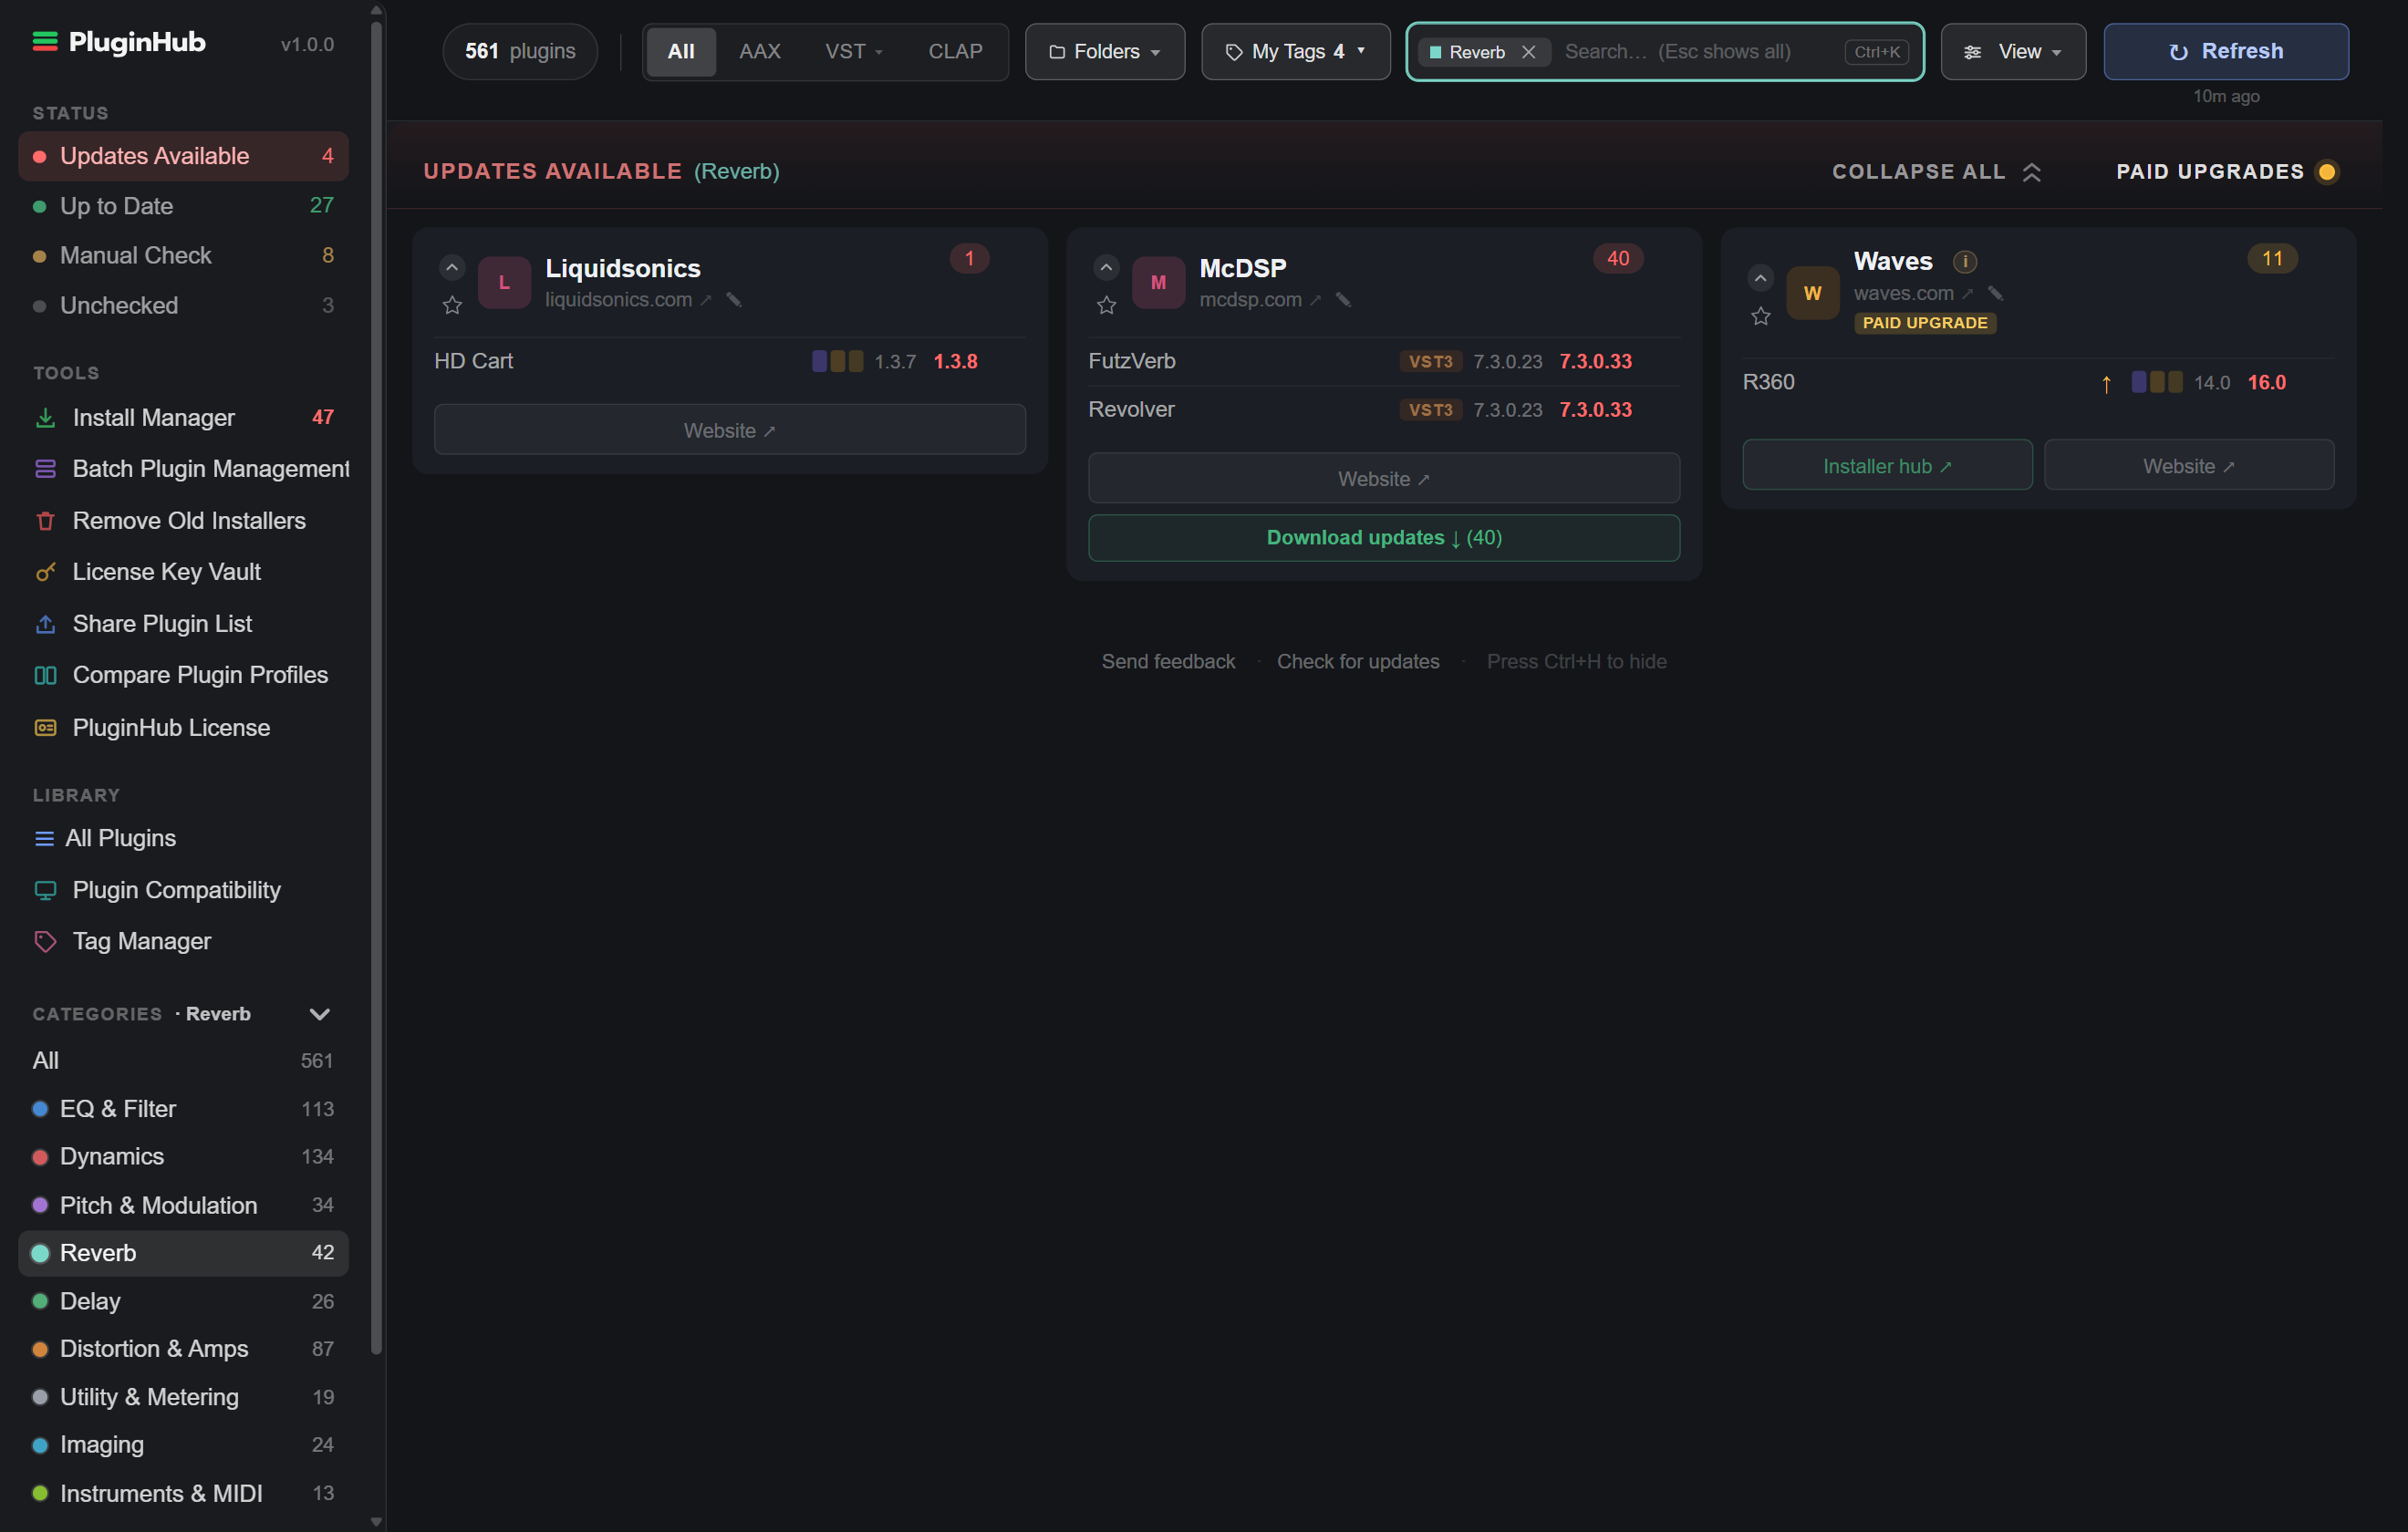Filter by Unchecked status

point(184,305)
